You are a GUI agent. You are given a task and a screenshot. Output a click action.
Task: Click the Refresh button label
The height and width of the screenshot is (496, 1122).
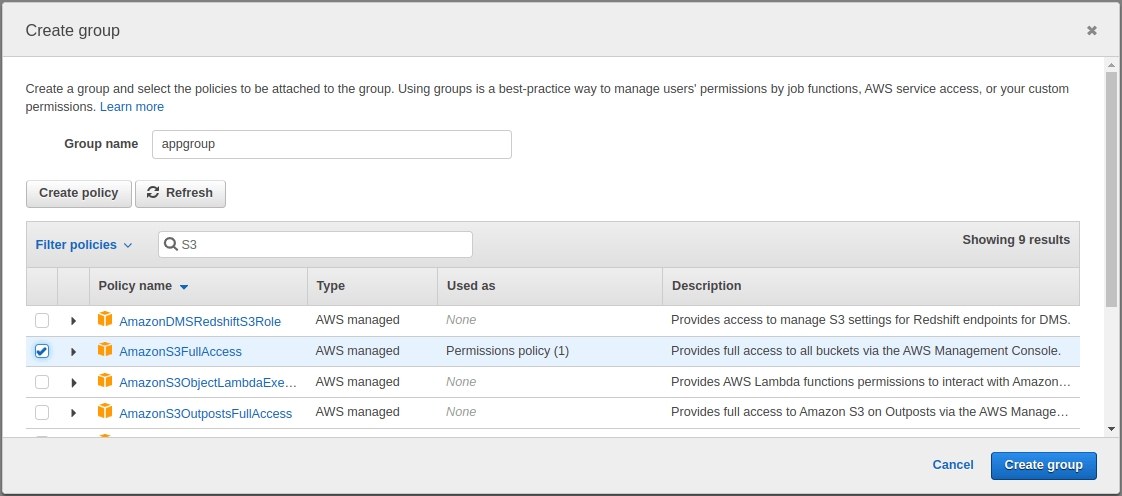189,193
